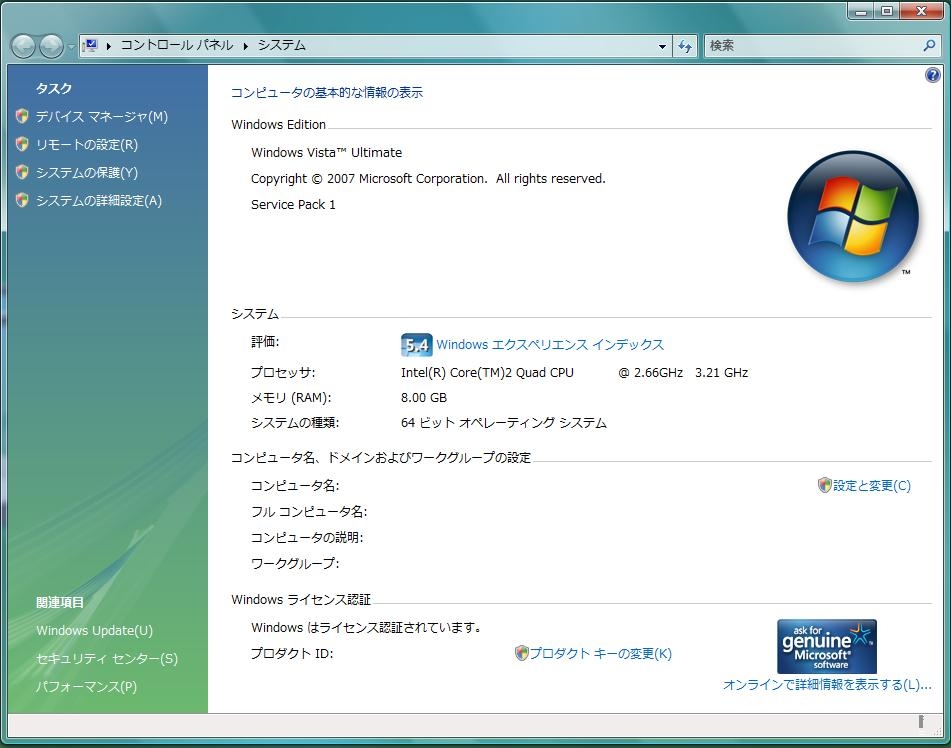Open システムの保護(Y) task link
This screenshot has height=748, width=951.
[x=87, y=172]
